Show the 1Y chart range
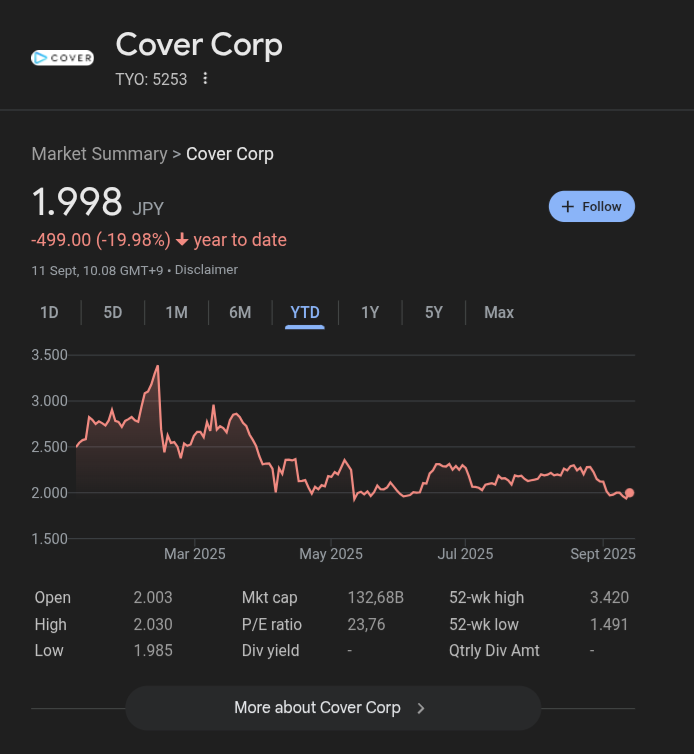694x754 pixels. pos(370,313)
